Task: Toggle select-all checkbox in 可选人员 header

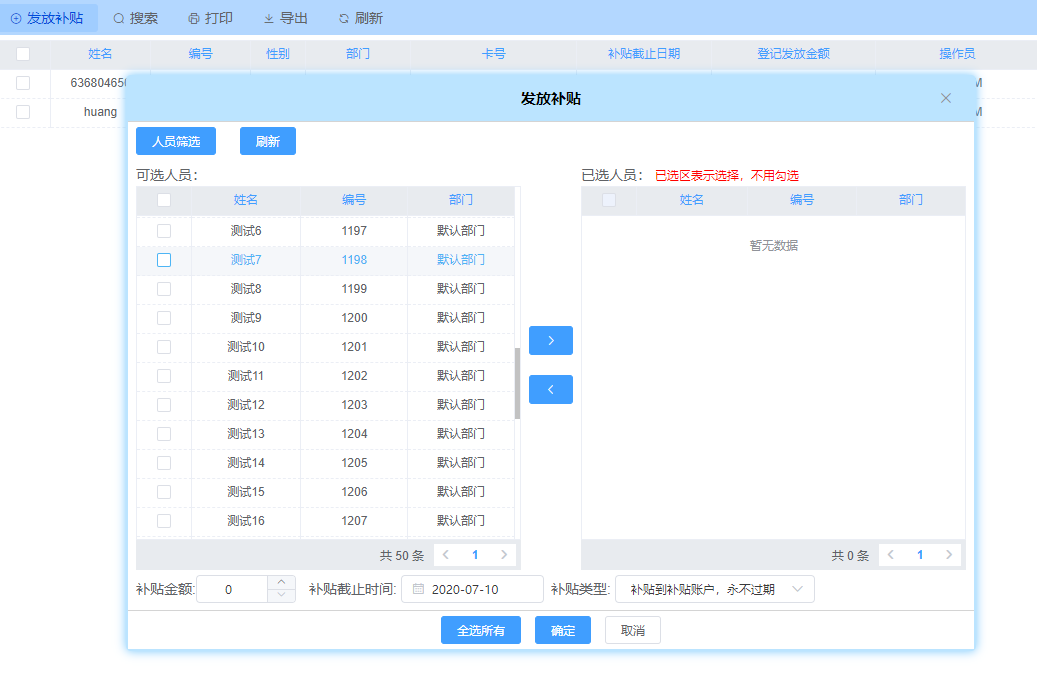Action: point(164,200)
